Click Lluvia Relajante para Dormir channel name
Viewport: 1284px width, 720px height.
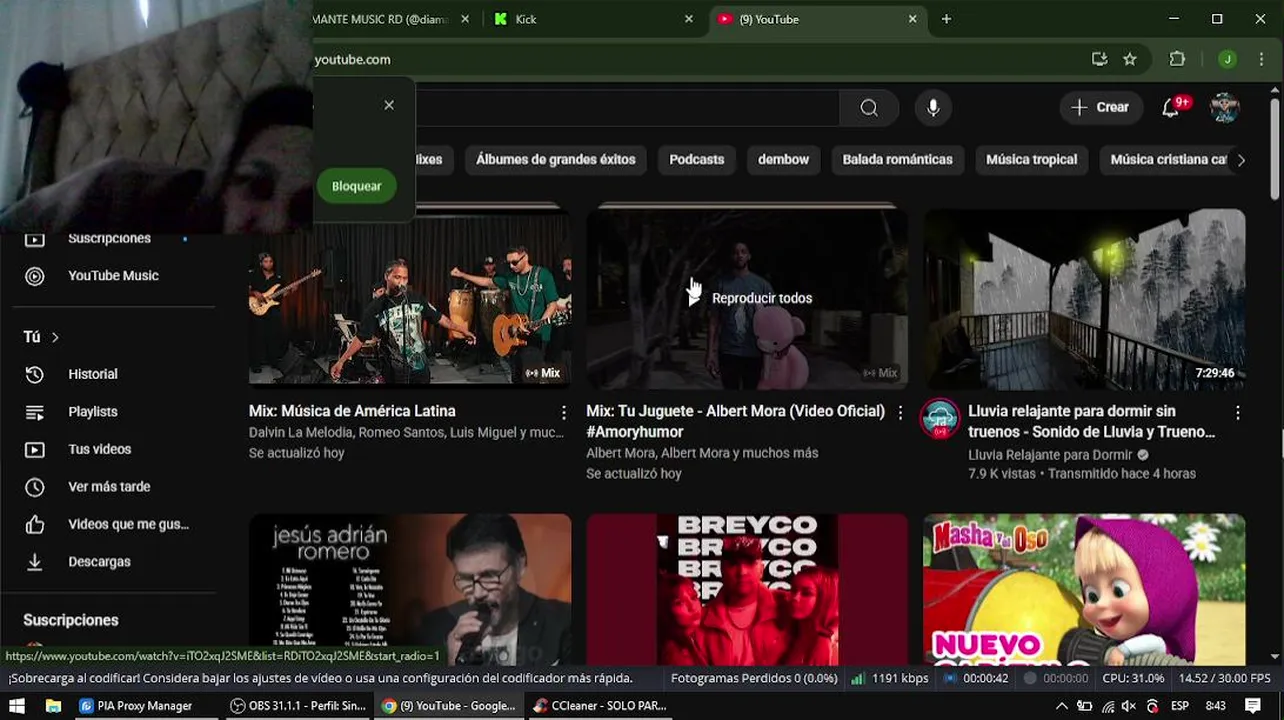(x=1050, y=454)
